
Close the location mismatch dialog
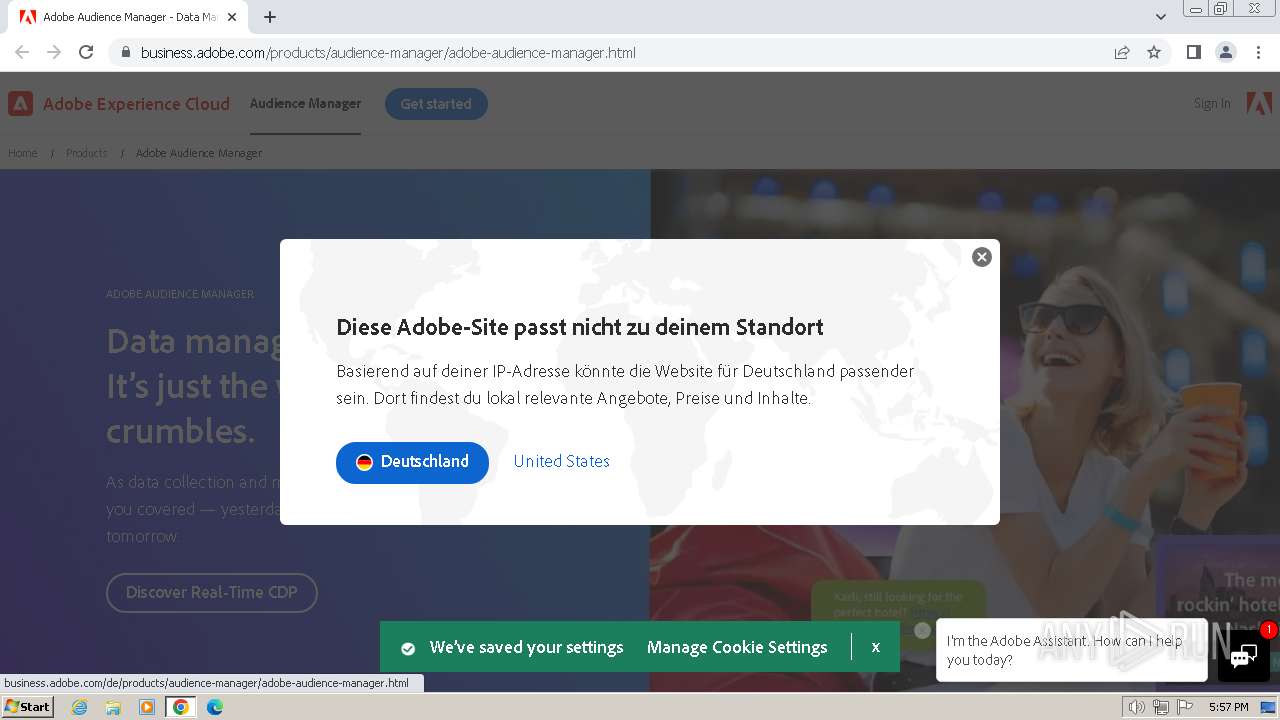click(982, 257)
